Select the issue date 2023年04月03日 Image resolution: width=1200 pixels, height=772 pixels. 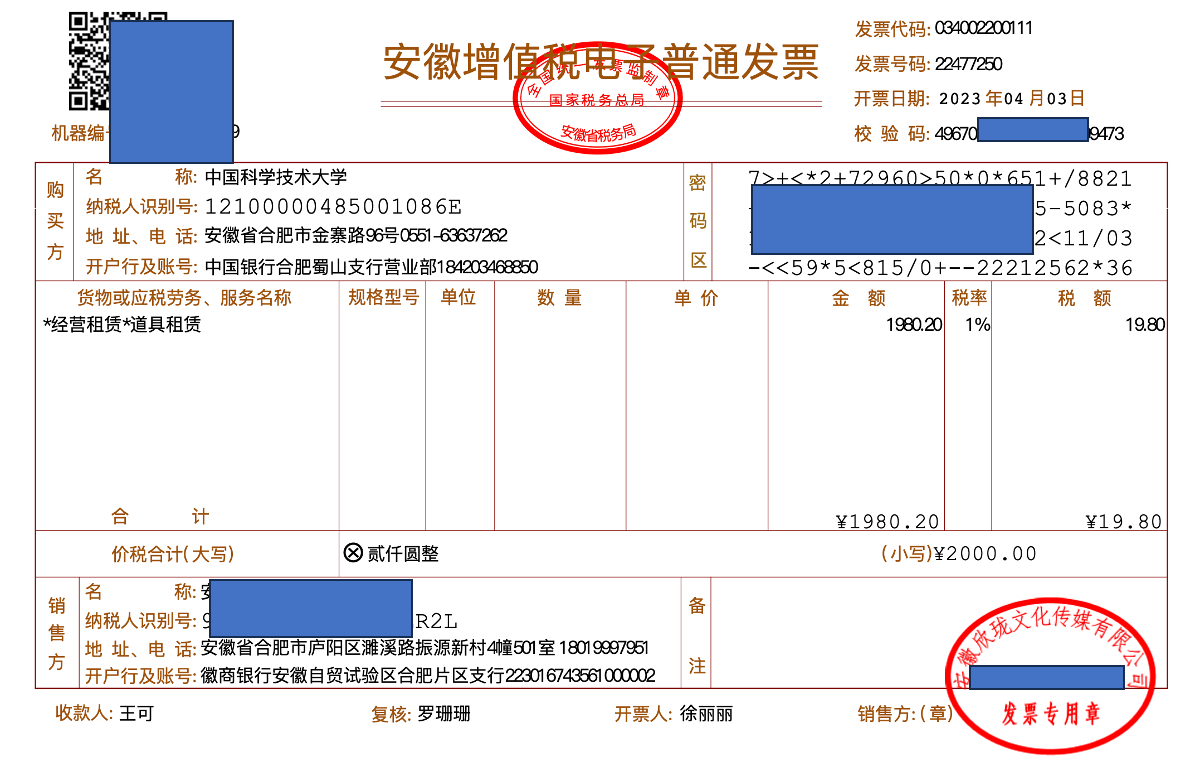point(1010,99)
